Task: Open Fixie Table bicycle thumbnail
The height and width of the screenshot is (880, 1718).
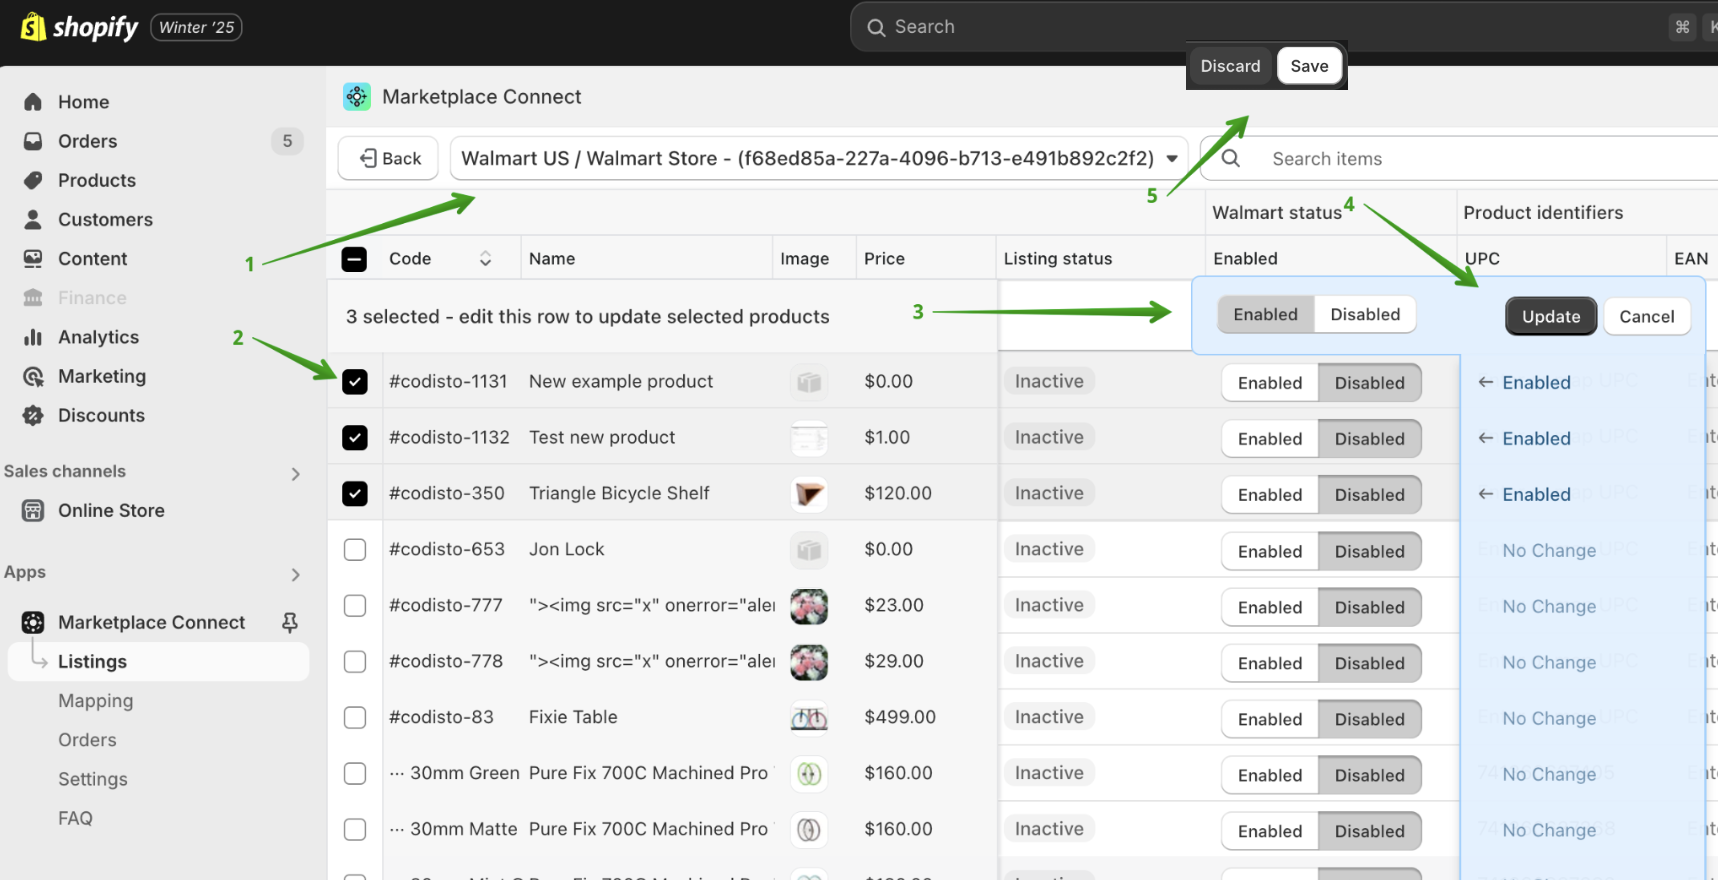Action: pyautogui.click(x=809, y=718)
